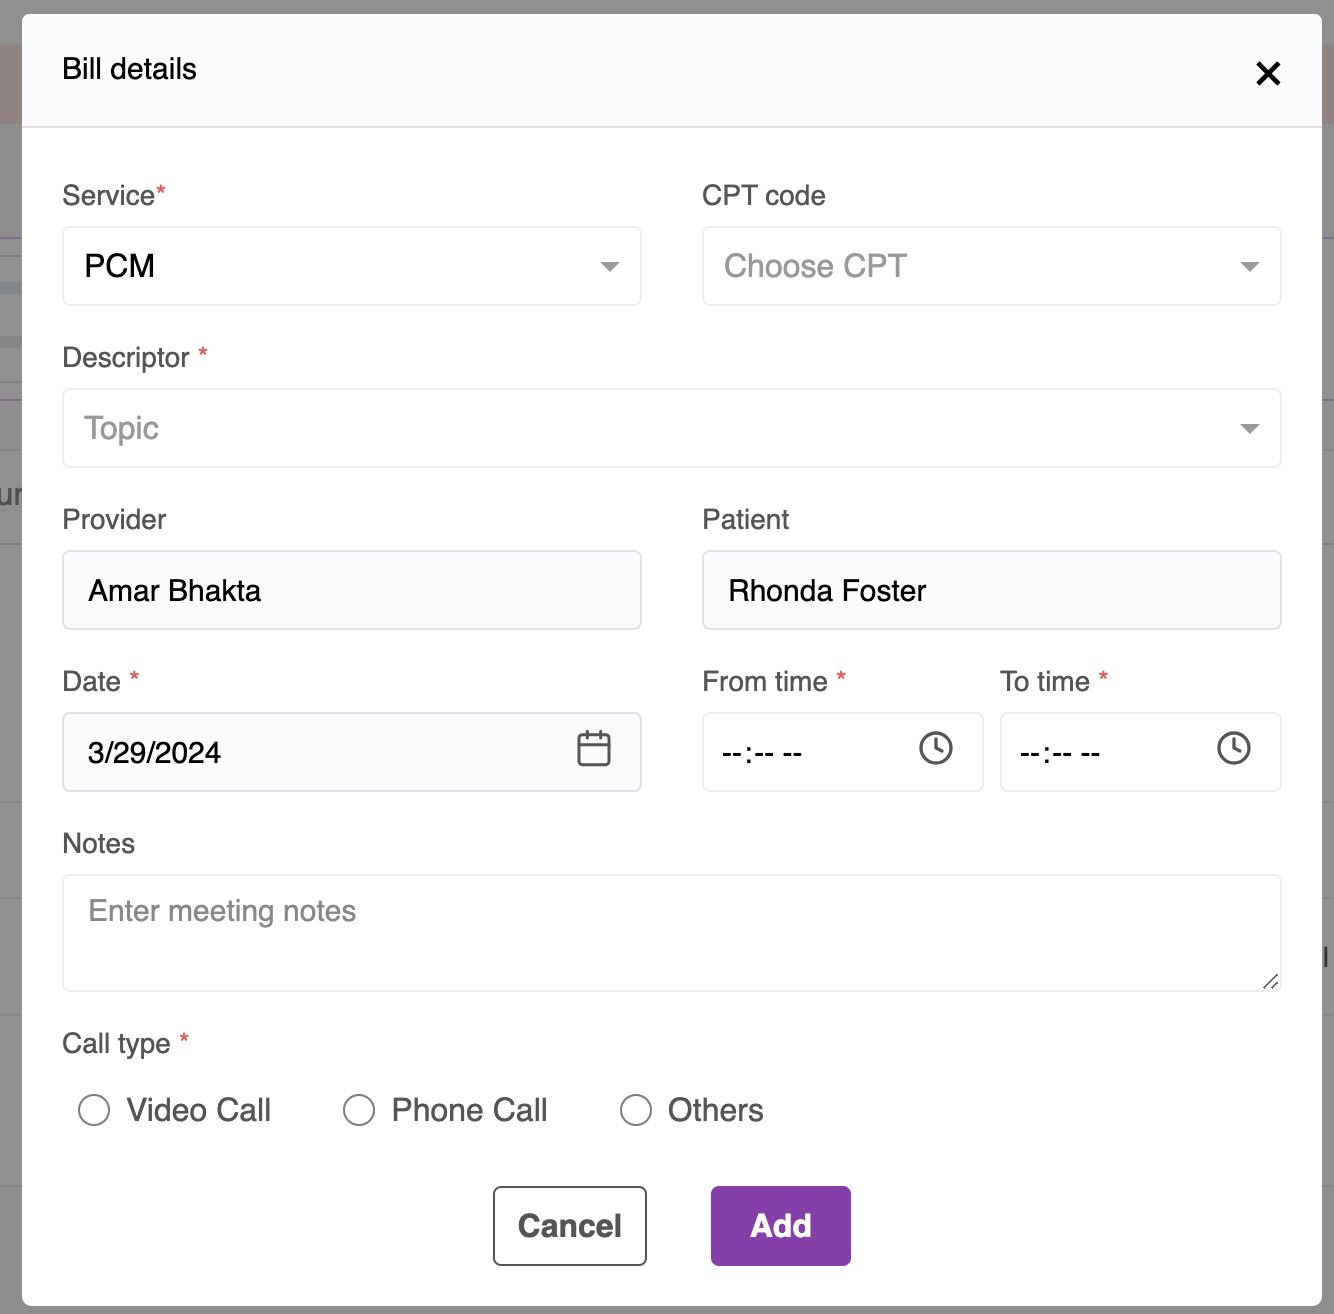Open the date picker calendar icon

click(594, 749)
